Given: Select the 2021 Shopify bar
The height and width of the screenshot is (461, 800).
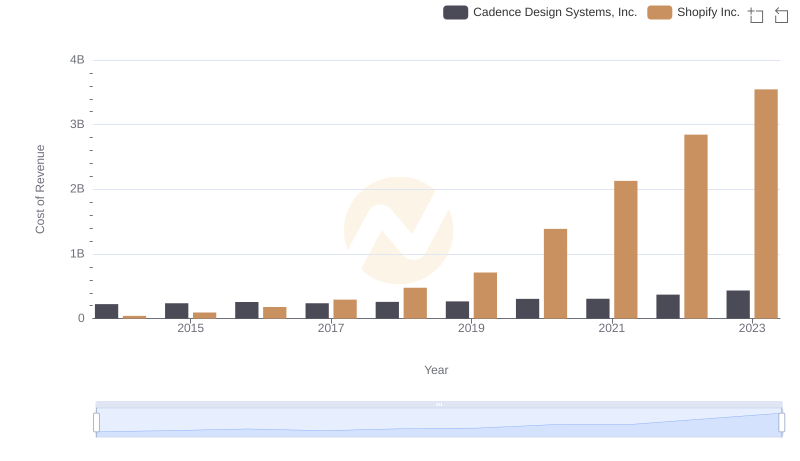Looking at the screenshot, I should (x=626, y=250).
